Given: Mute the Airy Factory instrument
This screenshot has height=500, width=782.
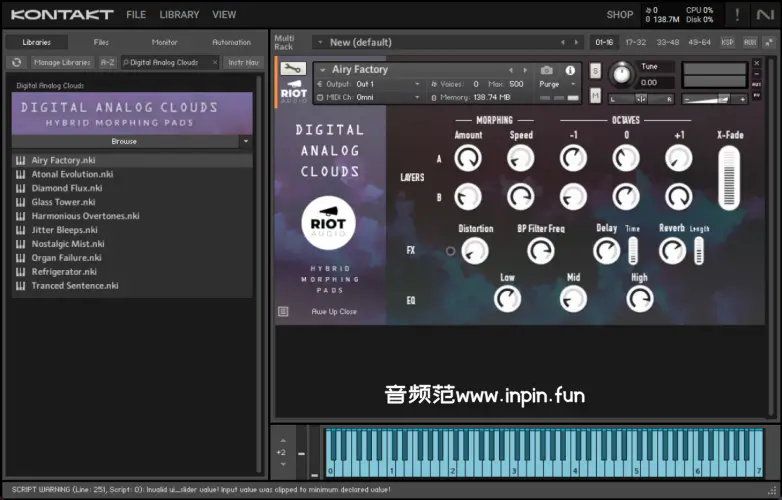Looking at the screenshot, I should click(x=596, y=95).
